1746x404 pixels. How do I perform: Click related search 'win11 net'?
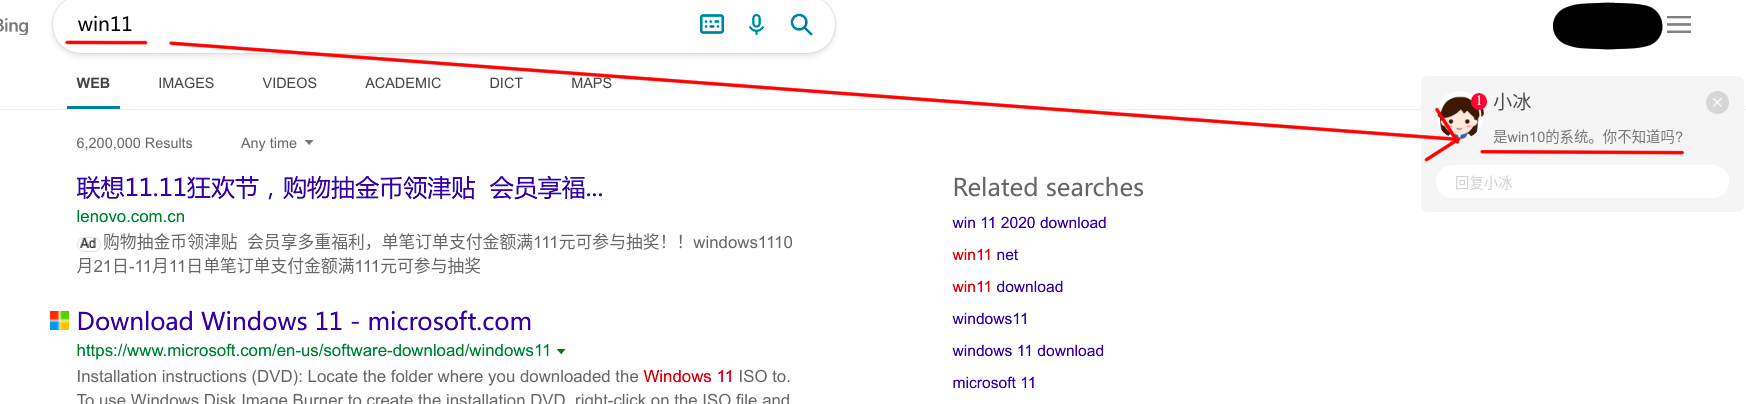(x=985, y=255)
